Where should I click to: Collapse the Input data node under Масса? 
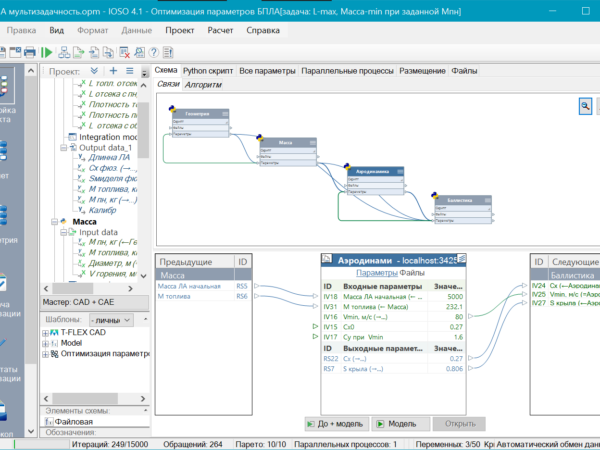coord(64,232)
